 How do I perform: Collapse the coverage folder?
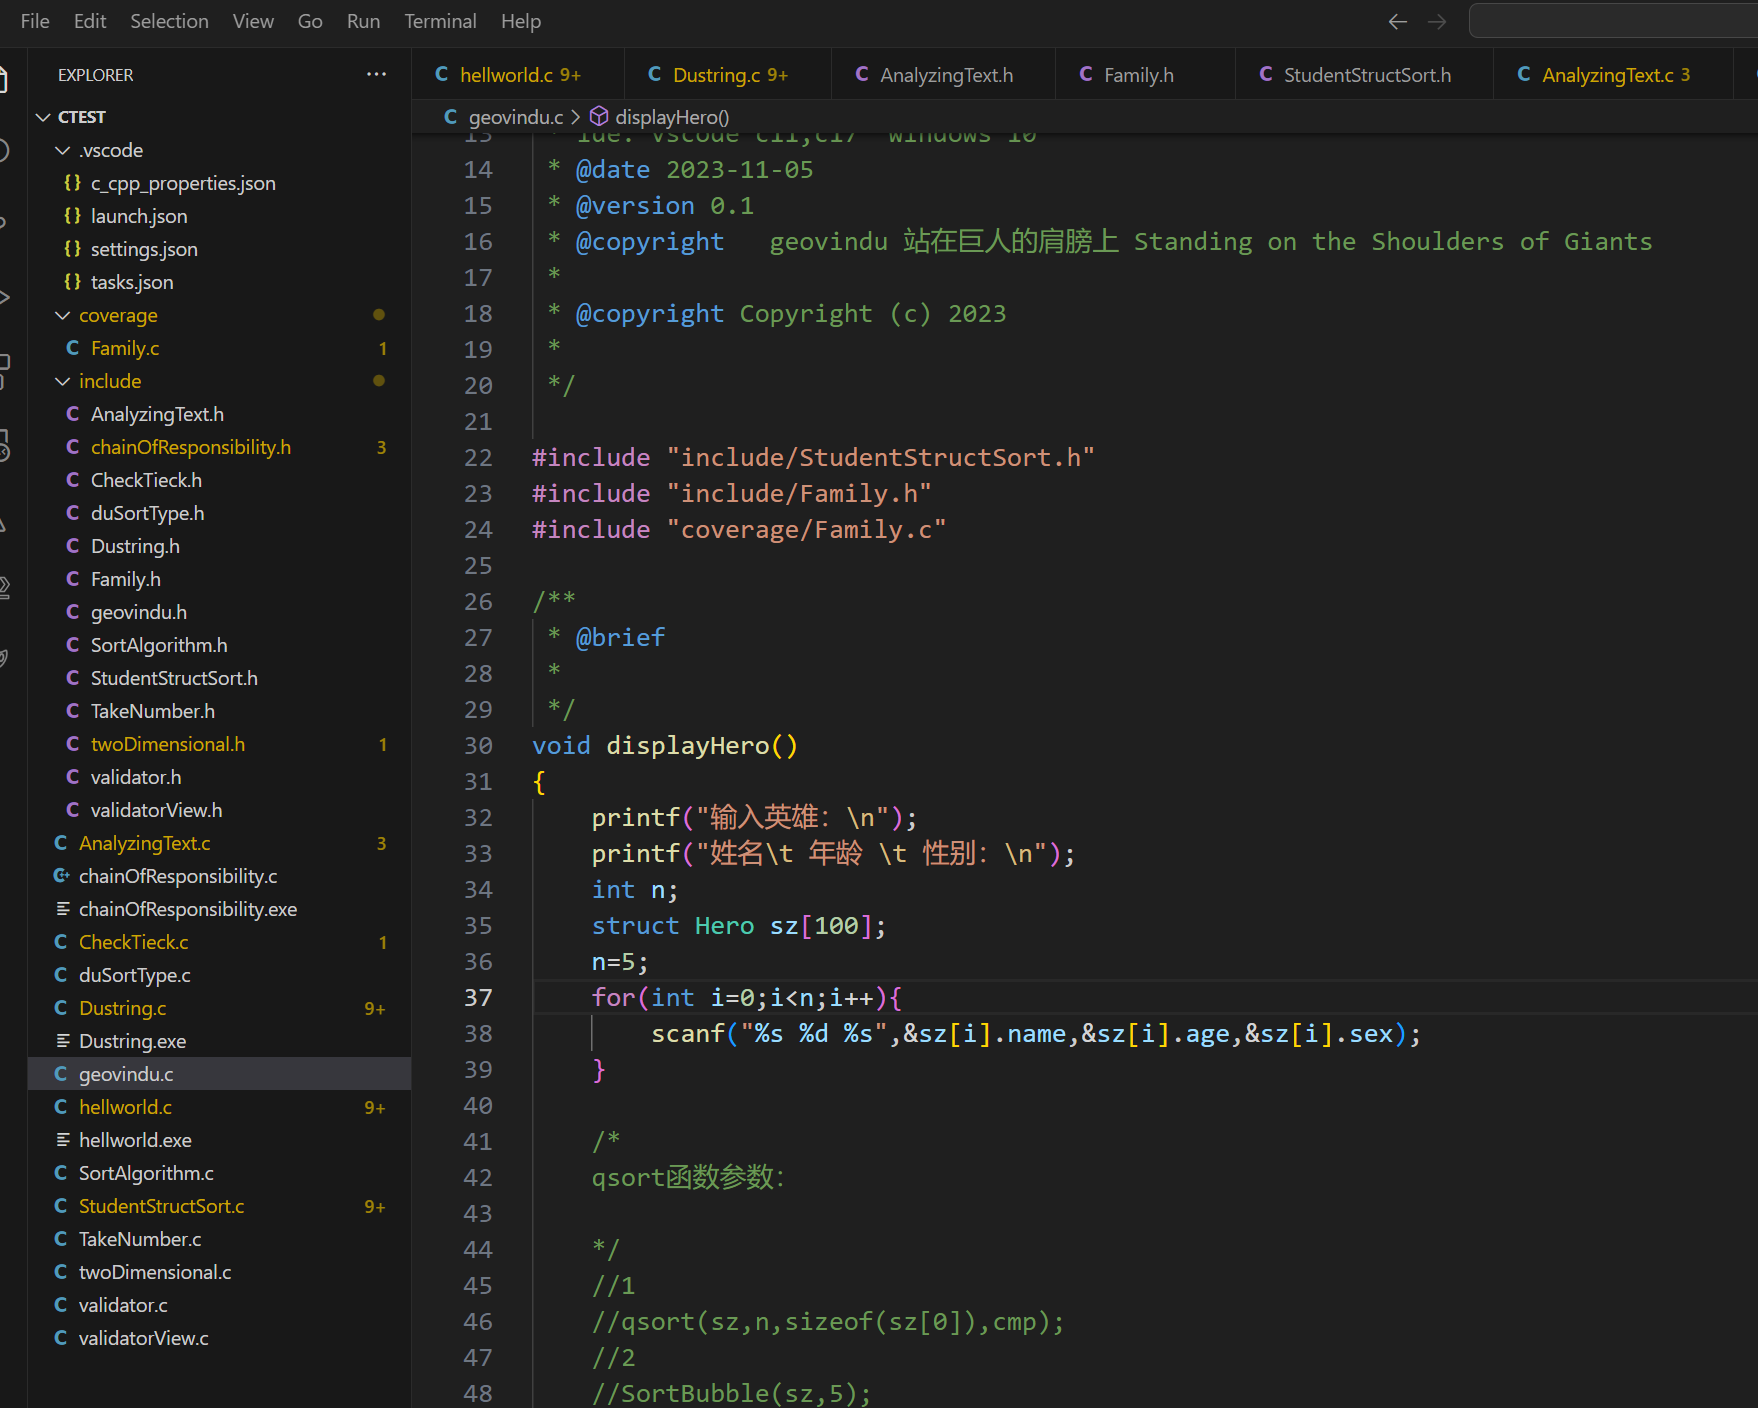62,315
